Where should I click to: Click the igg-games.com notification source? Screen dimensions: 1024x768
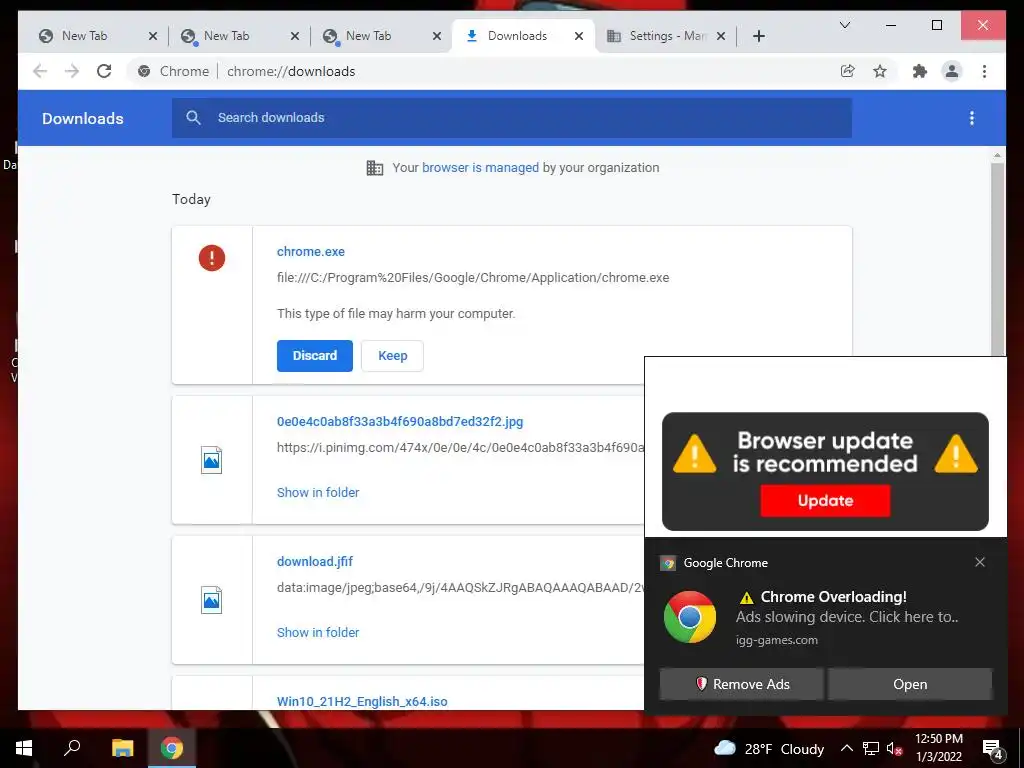coord(776,640)
